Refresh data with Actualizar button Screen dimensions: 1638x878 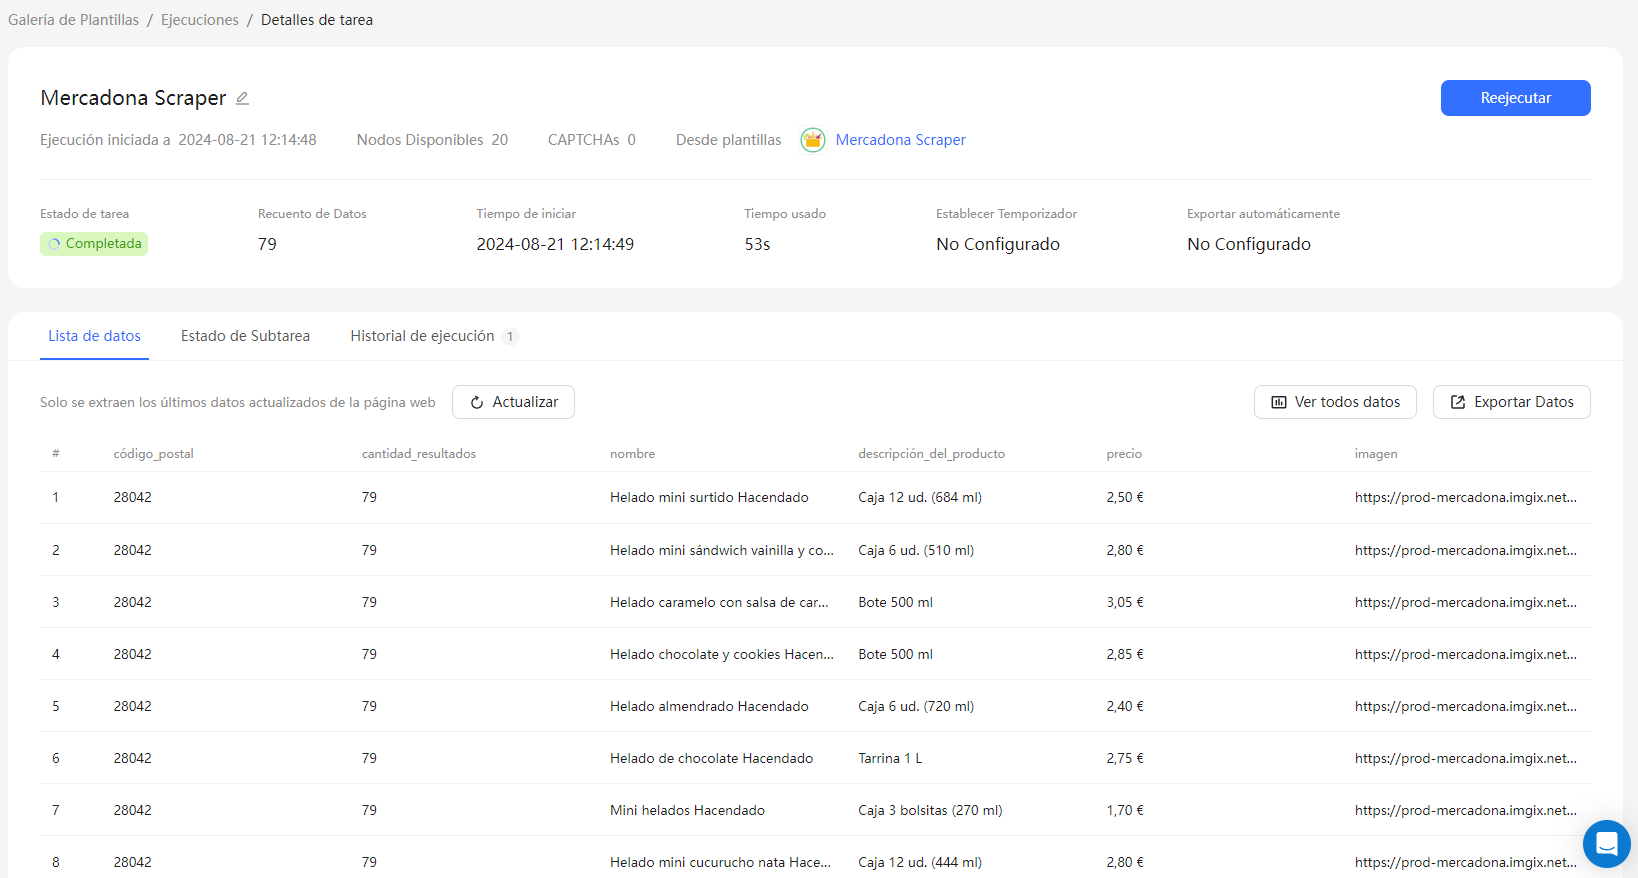point(513,402)
